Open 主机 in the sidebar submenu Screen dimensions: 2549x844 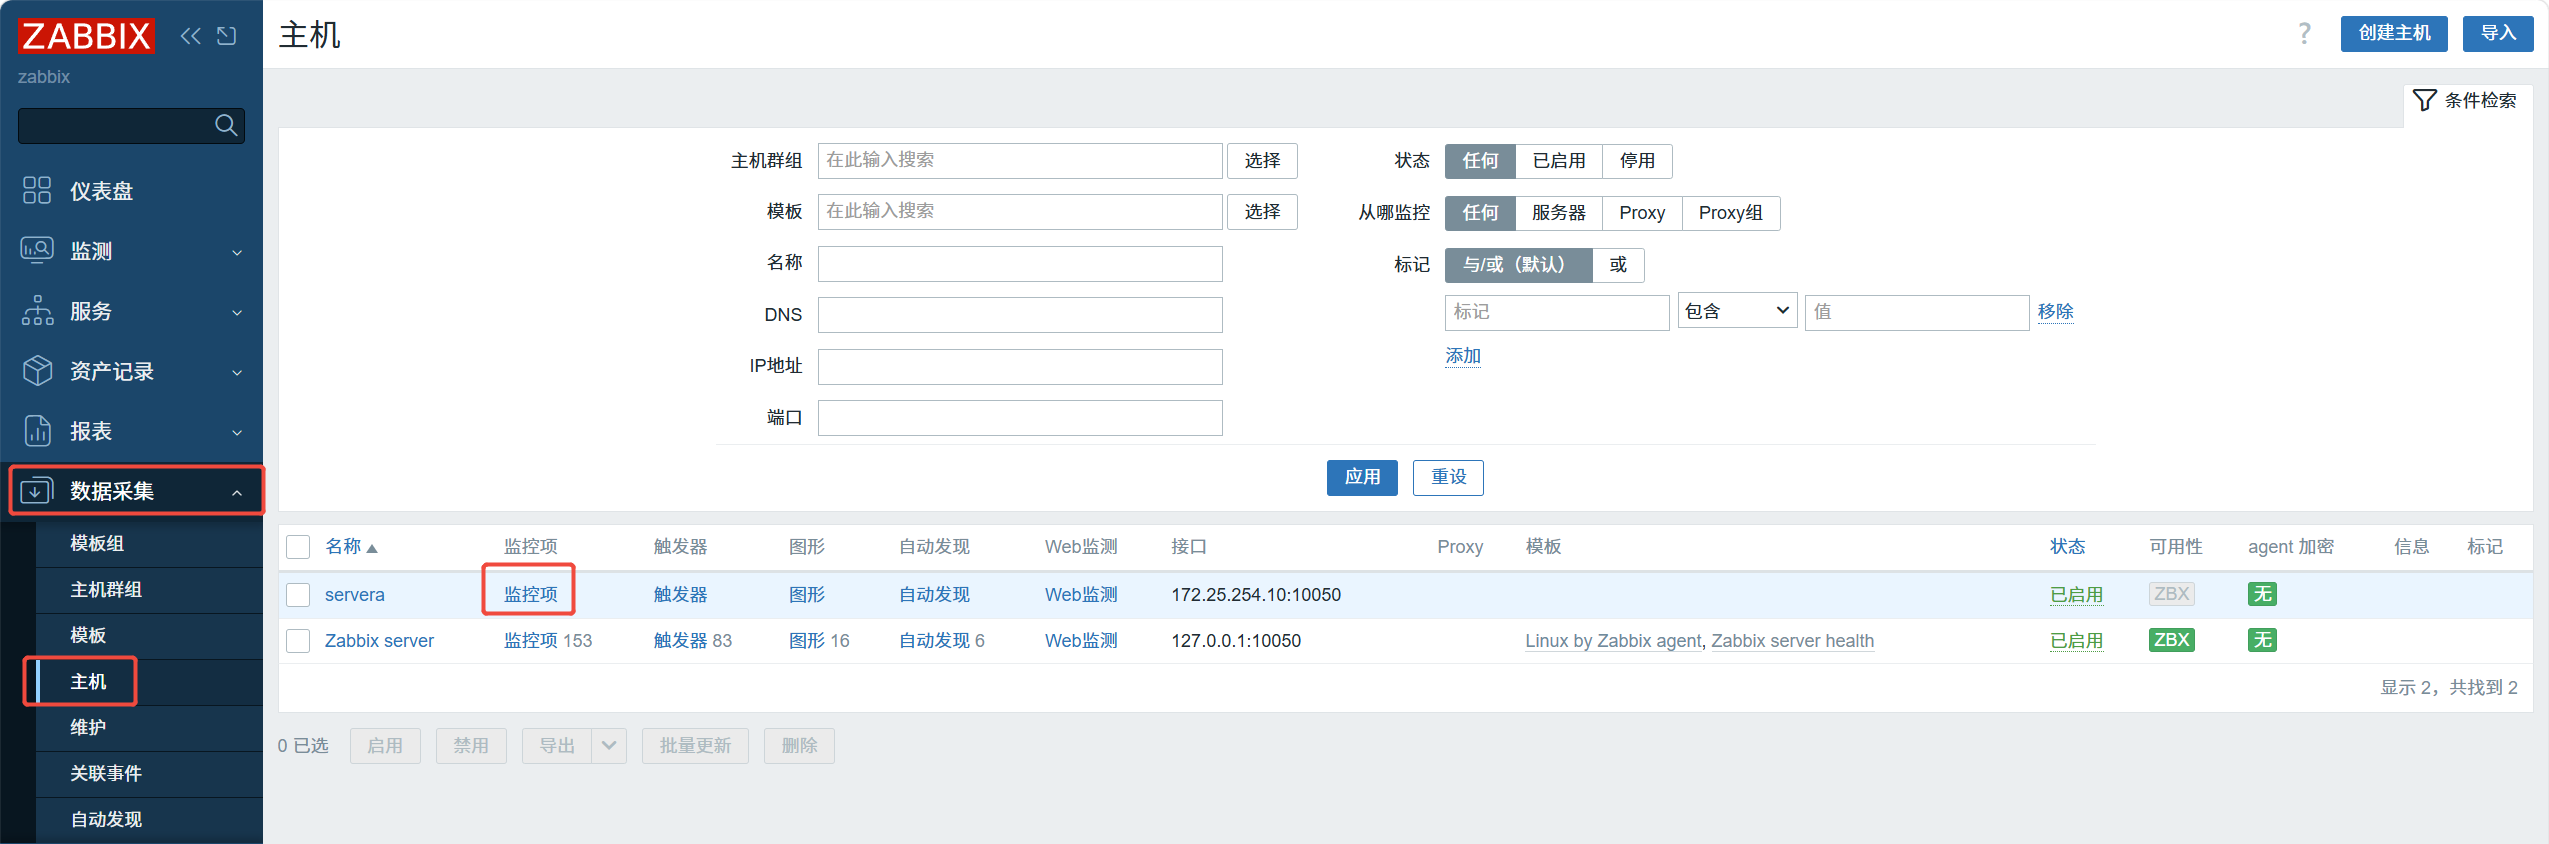88,682
